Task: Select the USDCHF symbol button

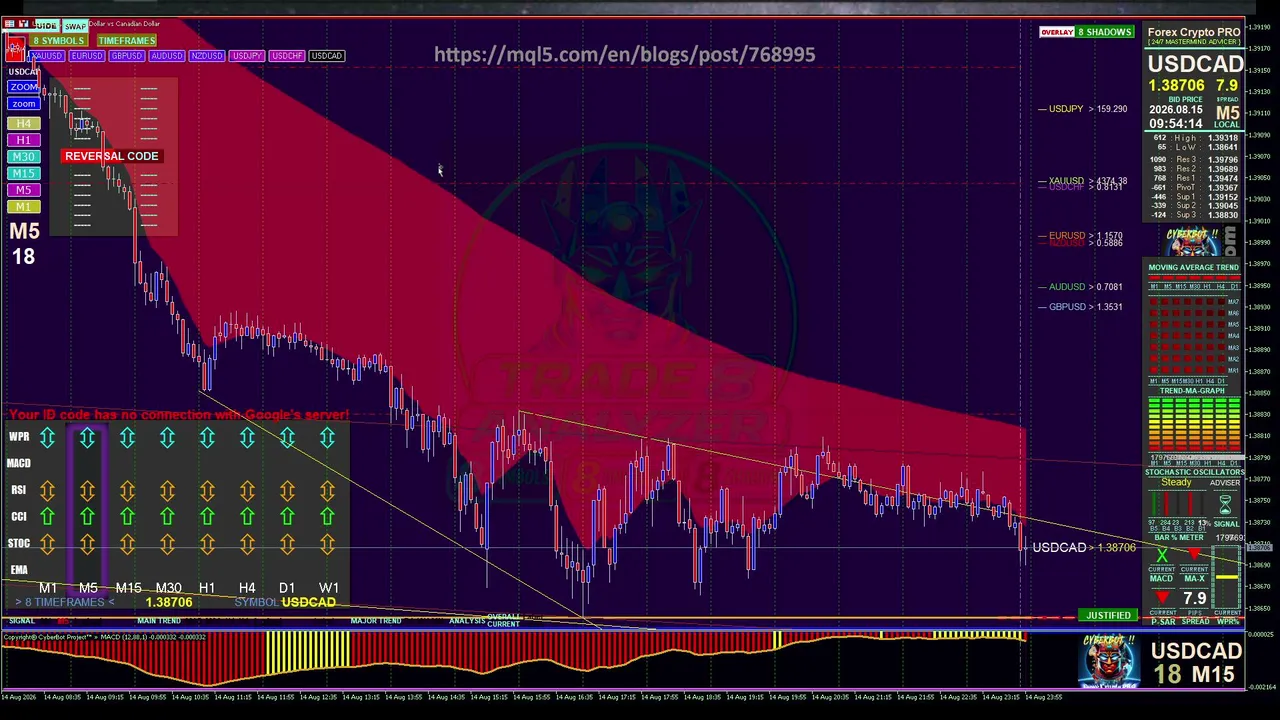Action: click(x=287, y=56)
